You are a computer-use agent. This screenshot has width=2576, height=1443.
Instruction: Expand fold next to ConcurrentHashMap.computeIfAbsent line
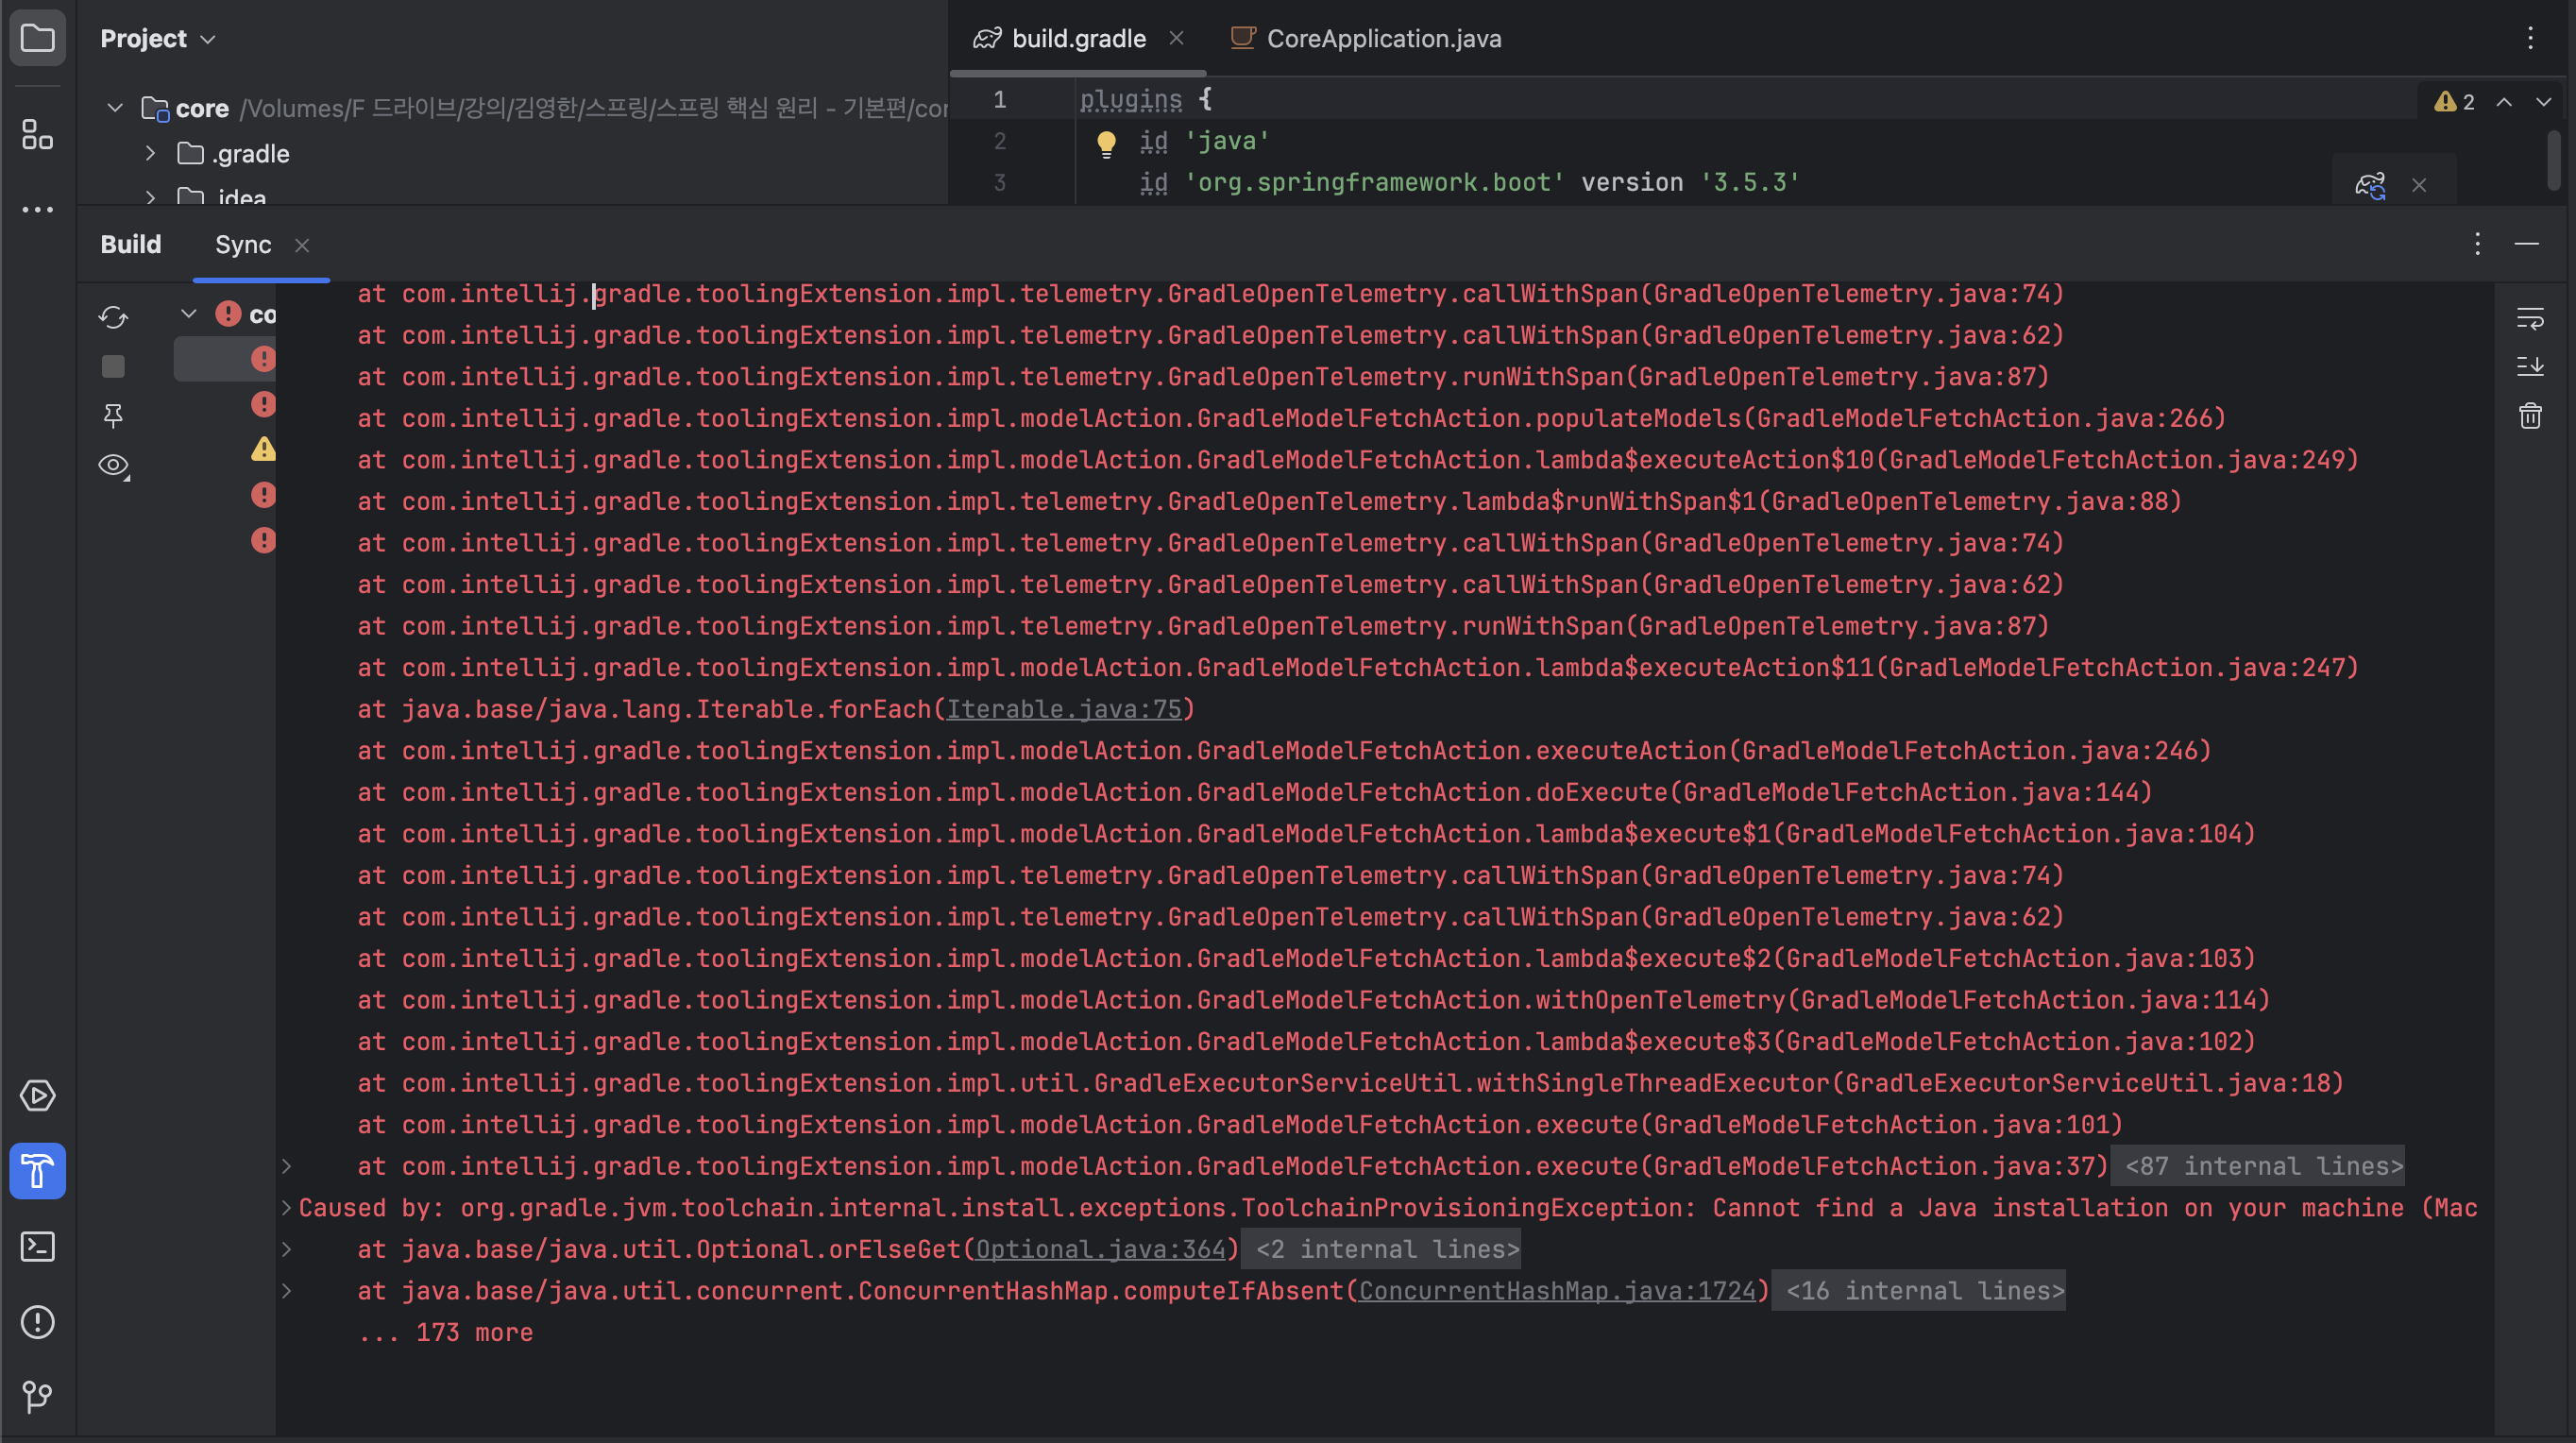[286, 1291]
